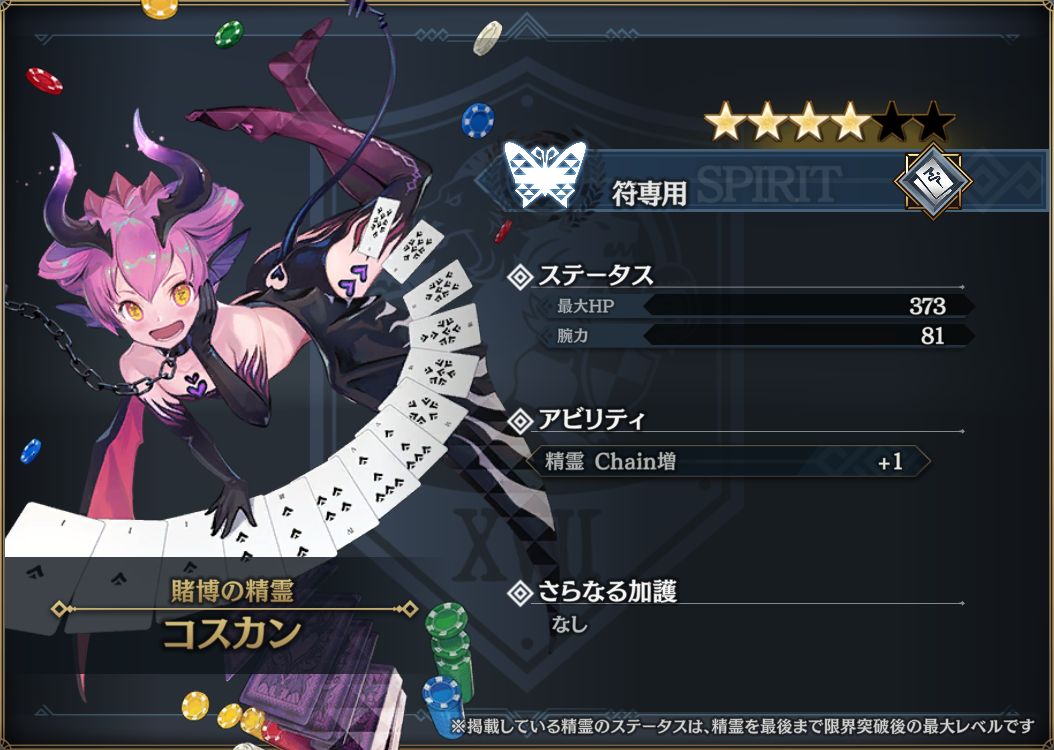The width and height of the screenshot is (1054, 750).
Task: Click the fourth gold star
Action: click(850, 121)
